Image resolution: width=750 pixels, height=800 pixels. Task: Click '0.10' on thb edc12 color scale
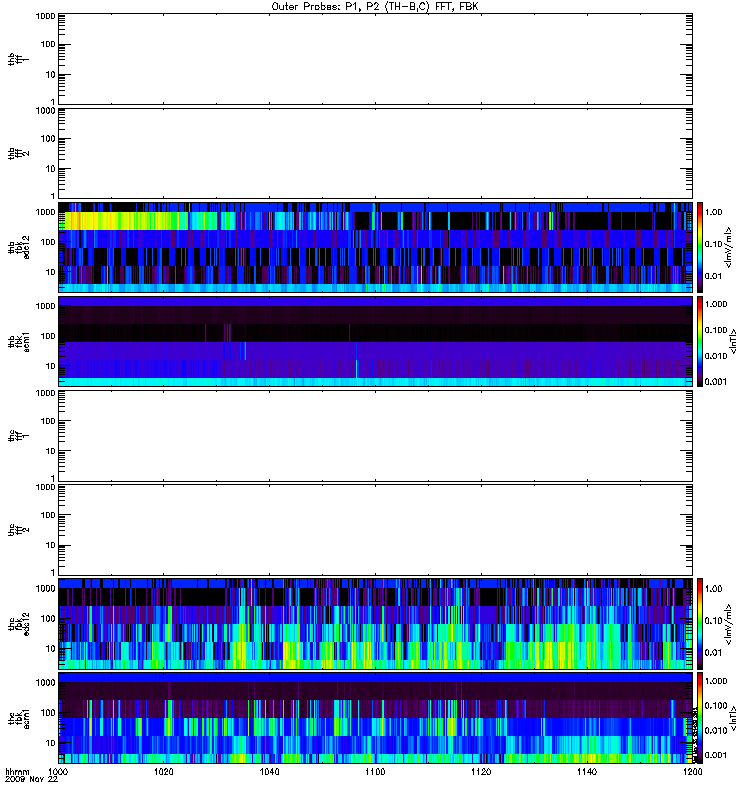click(x=713, y=244)
